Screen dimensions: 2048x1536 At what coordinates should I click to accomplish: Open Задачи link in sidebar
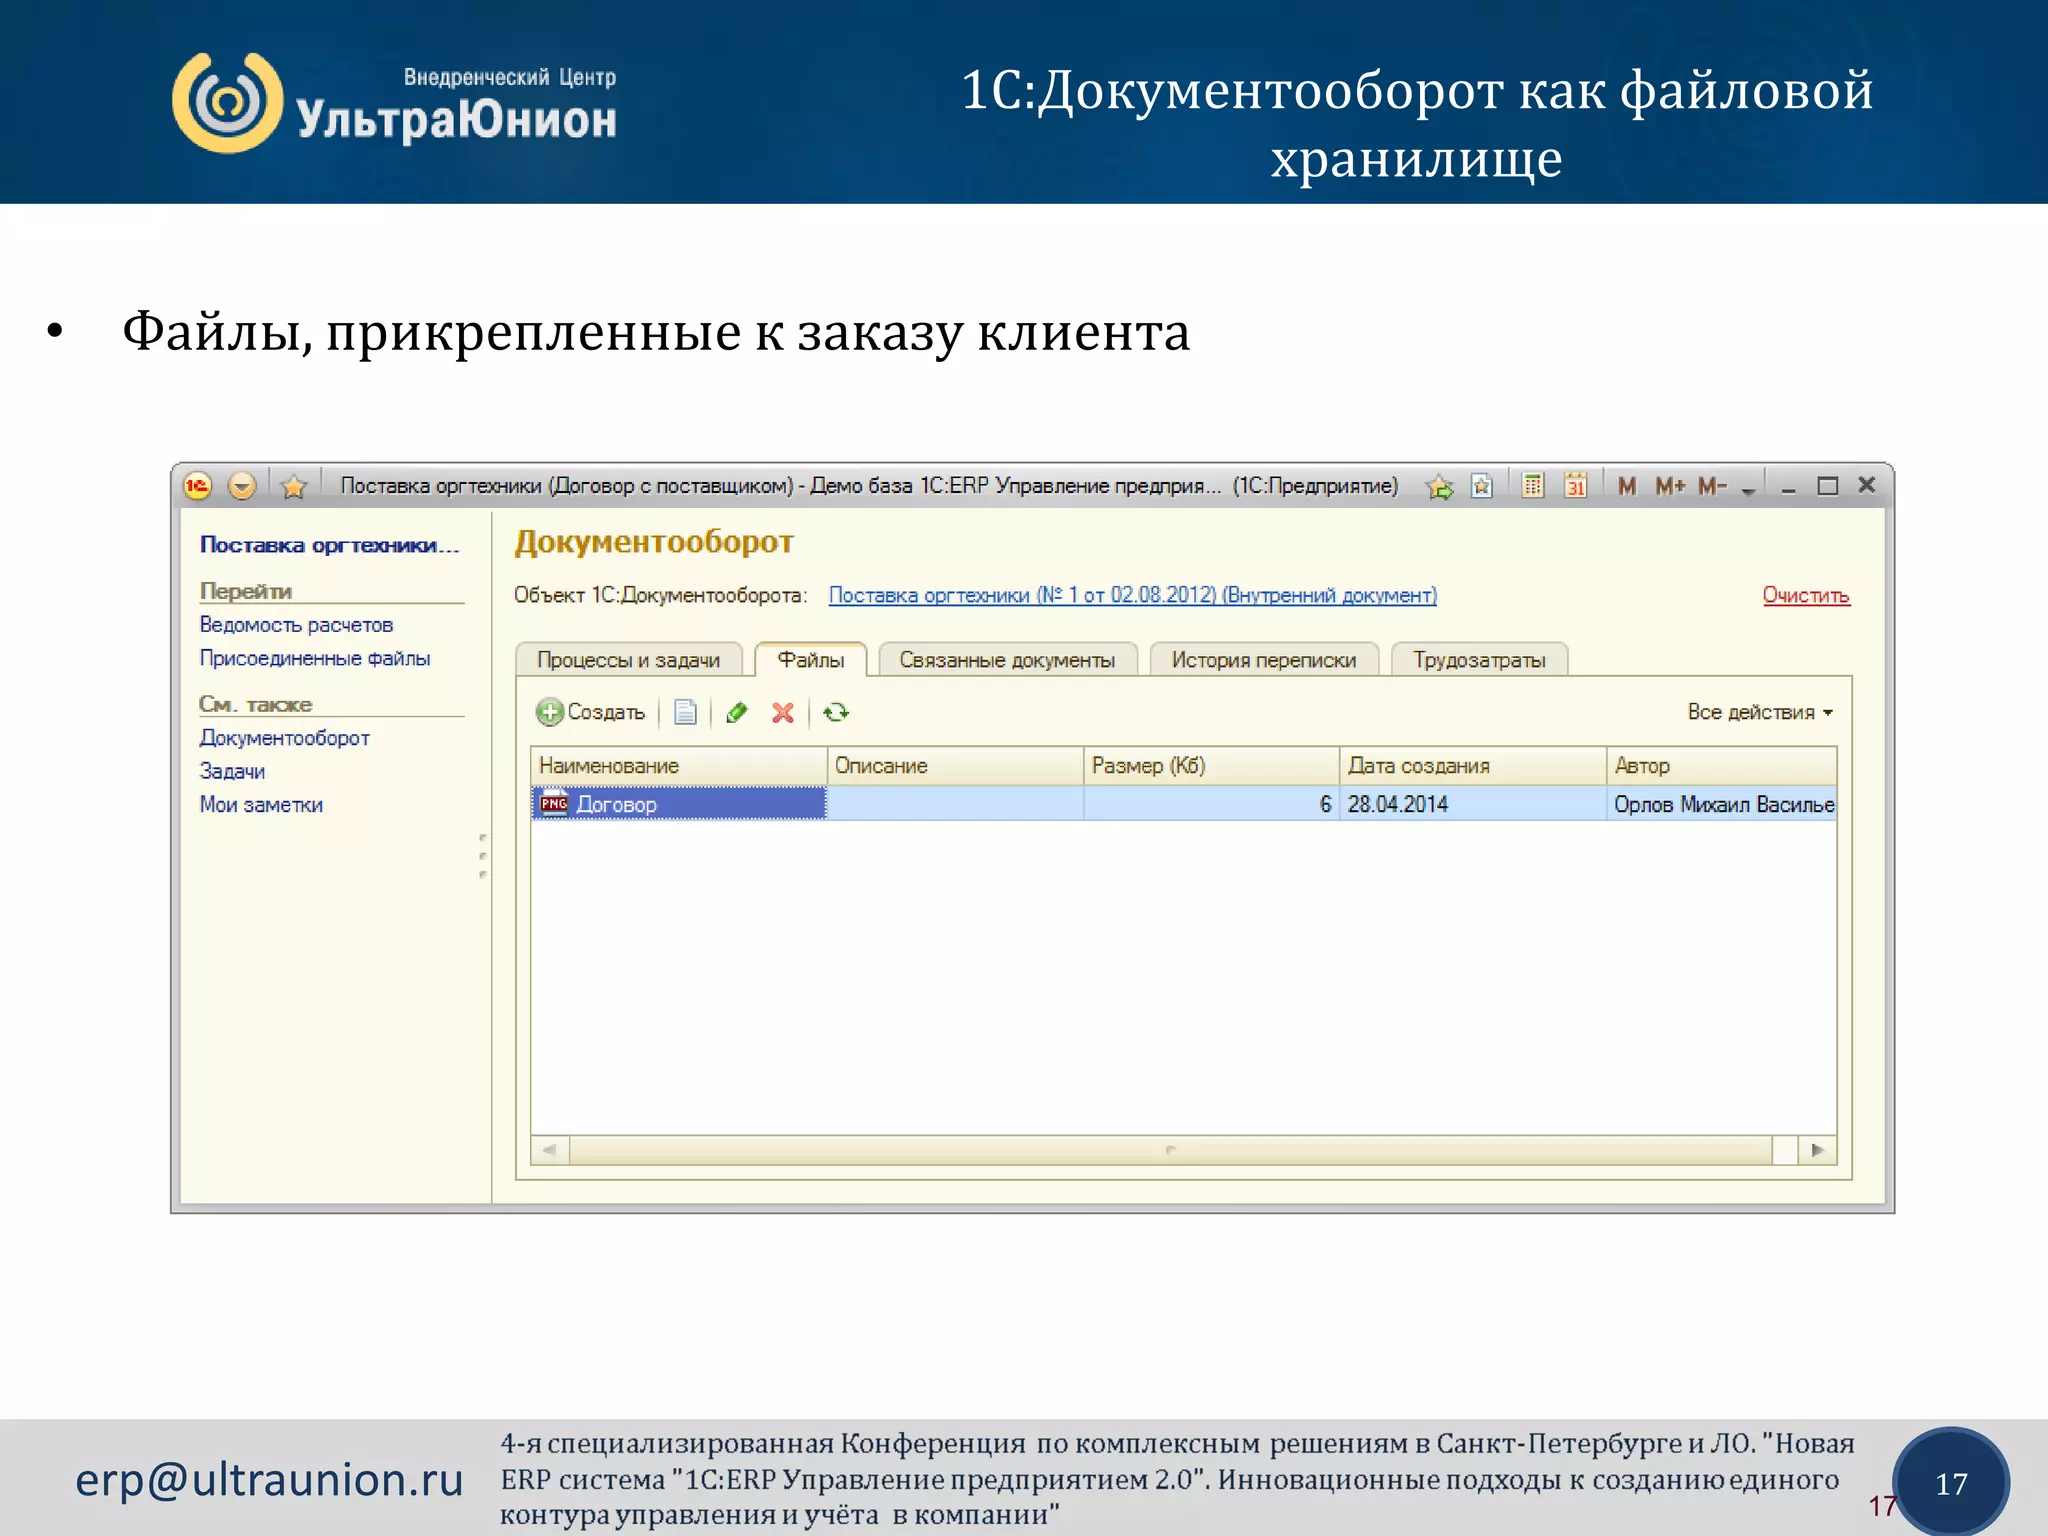click(232, 771)
